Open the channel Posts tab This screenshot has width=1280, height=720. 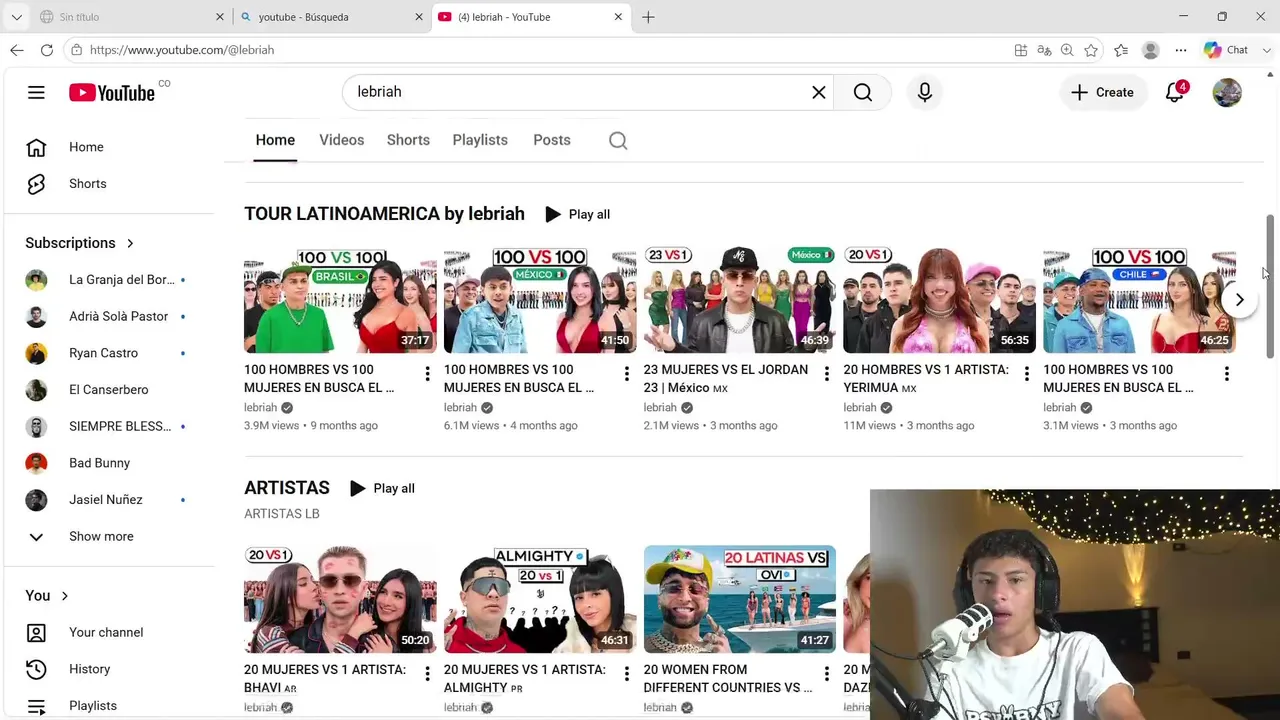[x=552, y=140]
